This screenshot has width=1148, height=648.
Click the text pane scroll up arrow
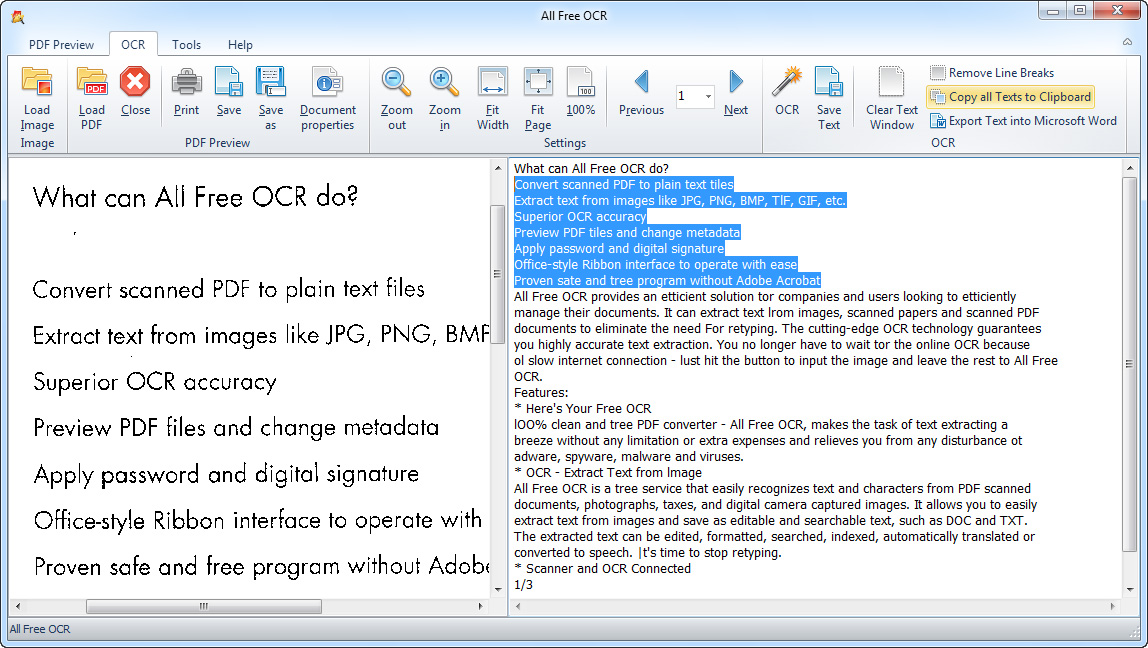tap(1128, 168)
